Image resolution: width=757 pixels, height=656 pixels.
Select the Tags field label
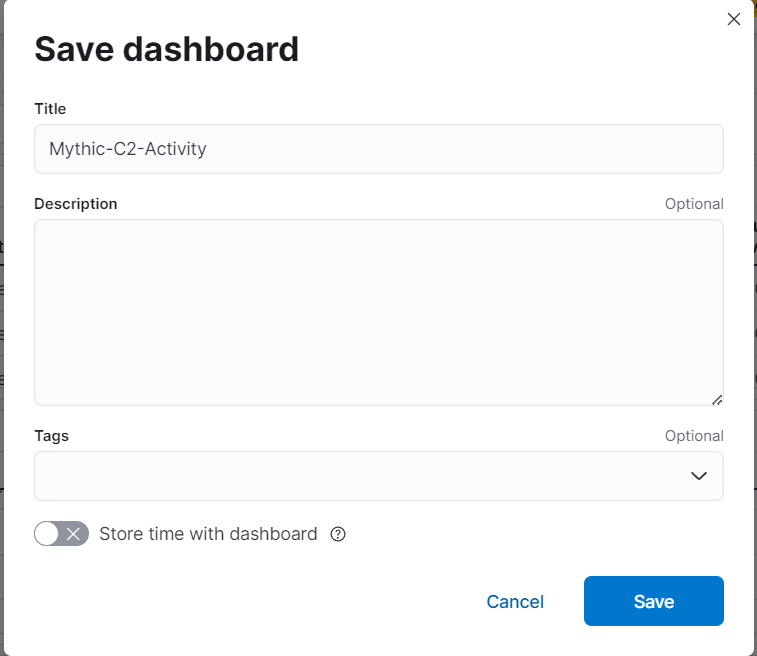pyautogui.click(x=52, y=436)
